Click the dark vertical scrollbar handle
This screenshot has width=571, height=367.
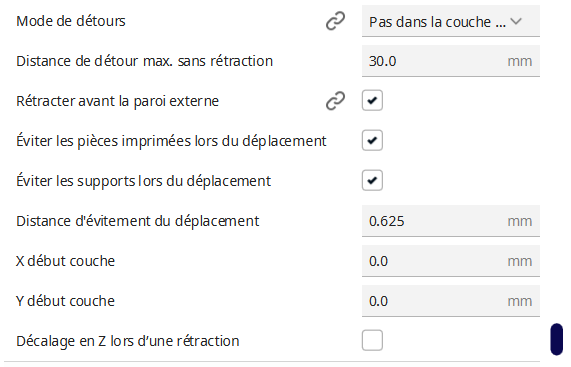tap(556, 339)
